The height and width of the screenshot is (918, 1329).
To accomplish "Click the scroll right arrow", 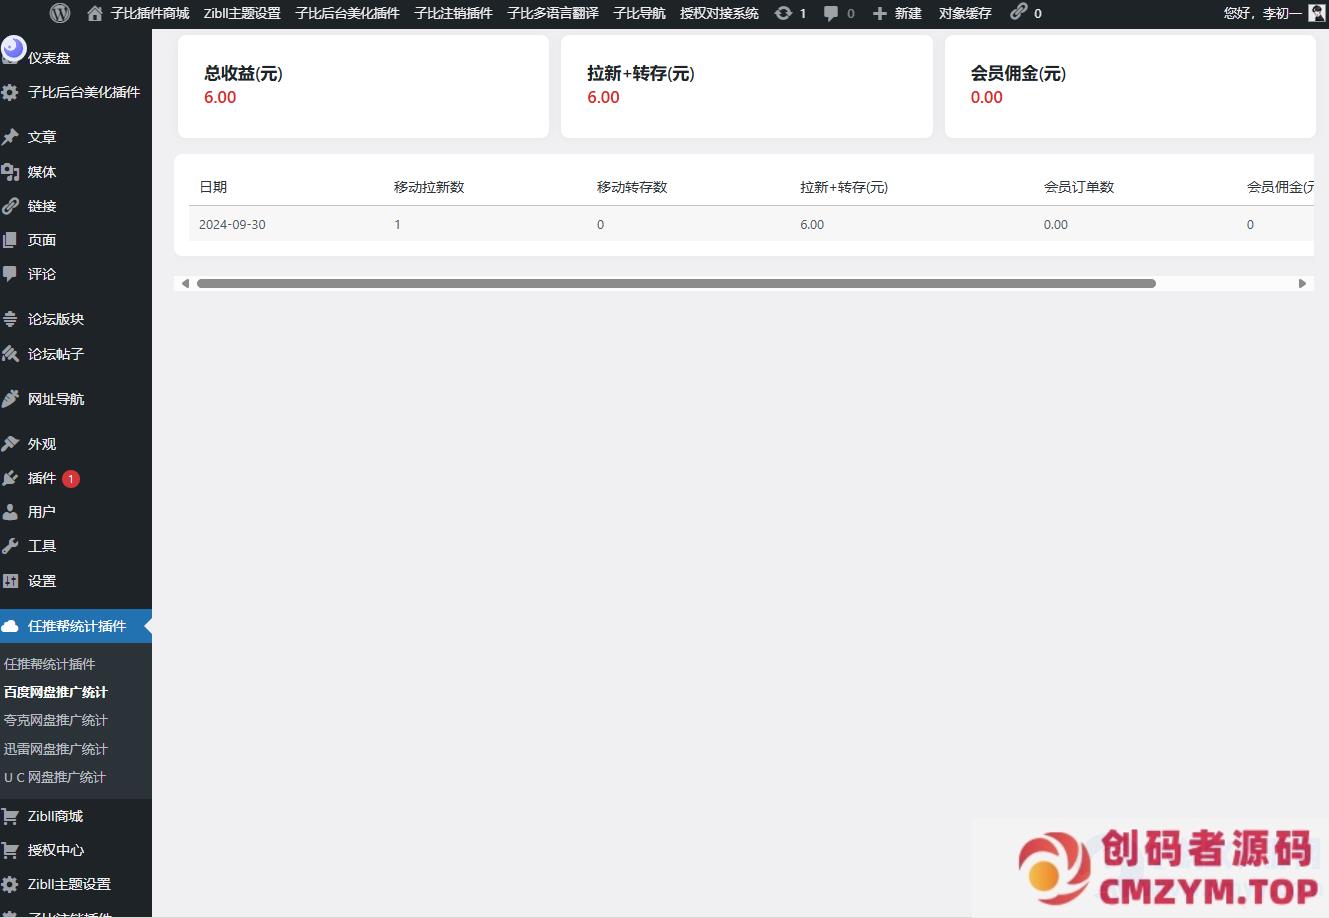I will click(1302, 283).
